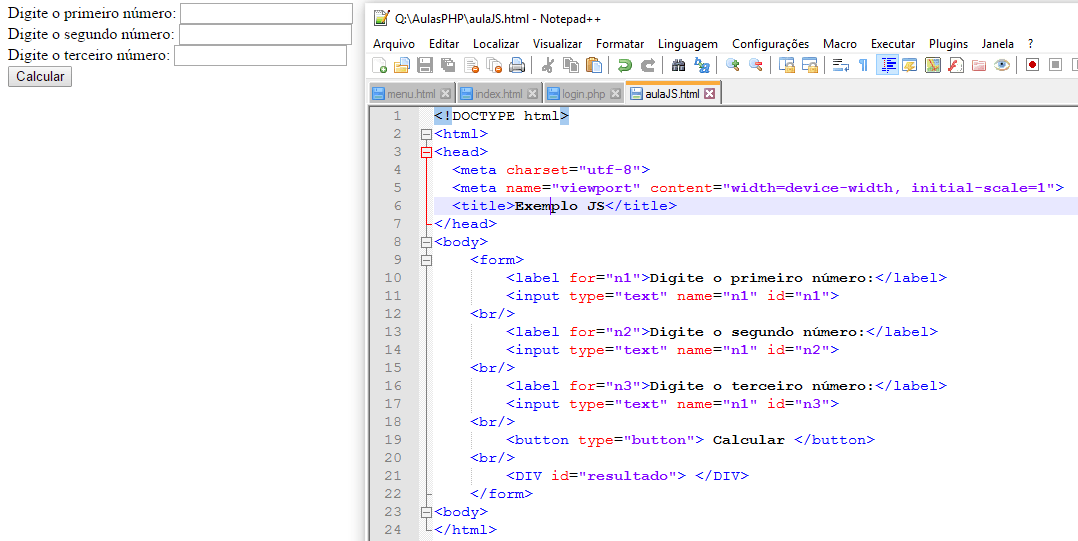Screen dimensions: 1078x541
Task: Click the Save All icon
Action: point(448,65)
